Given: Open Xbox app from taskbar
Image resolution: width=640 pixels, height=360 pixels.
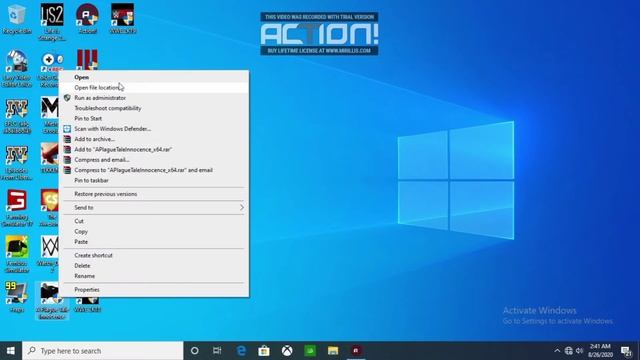Looking at the screenshot, I should coord(287,351).
